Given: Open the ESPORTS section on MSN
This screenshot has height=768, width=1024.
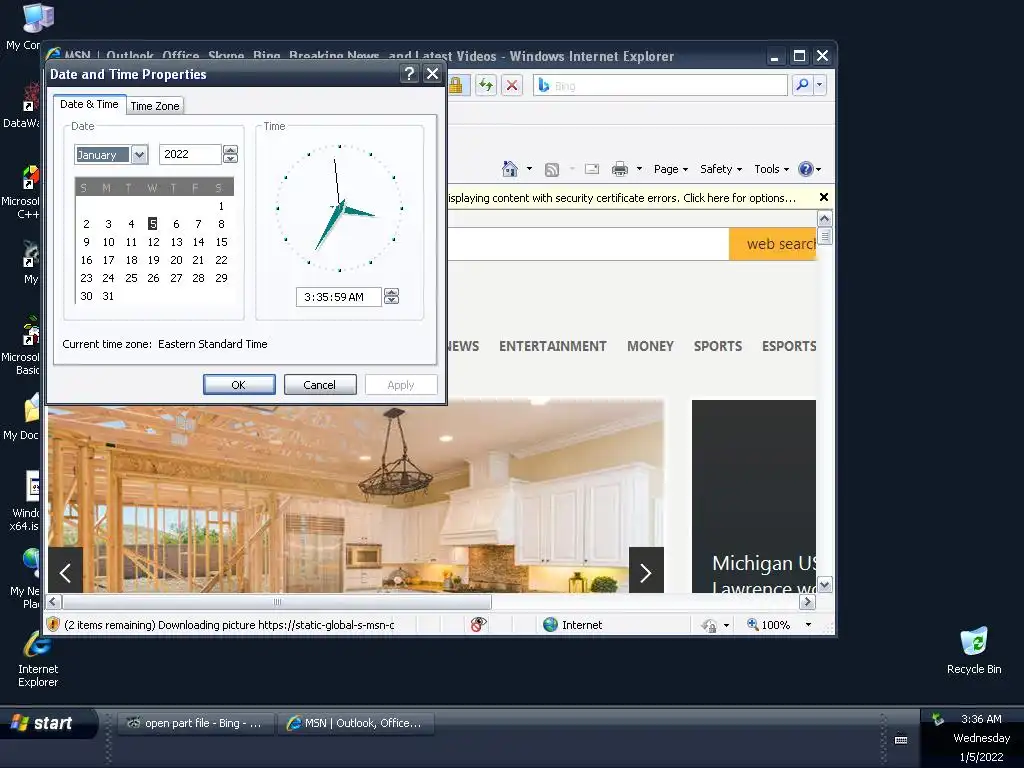Looking at the screenshot, I should [x=789, y=346].
